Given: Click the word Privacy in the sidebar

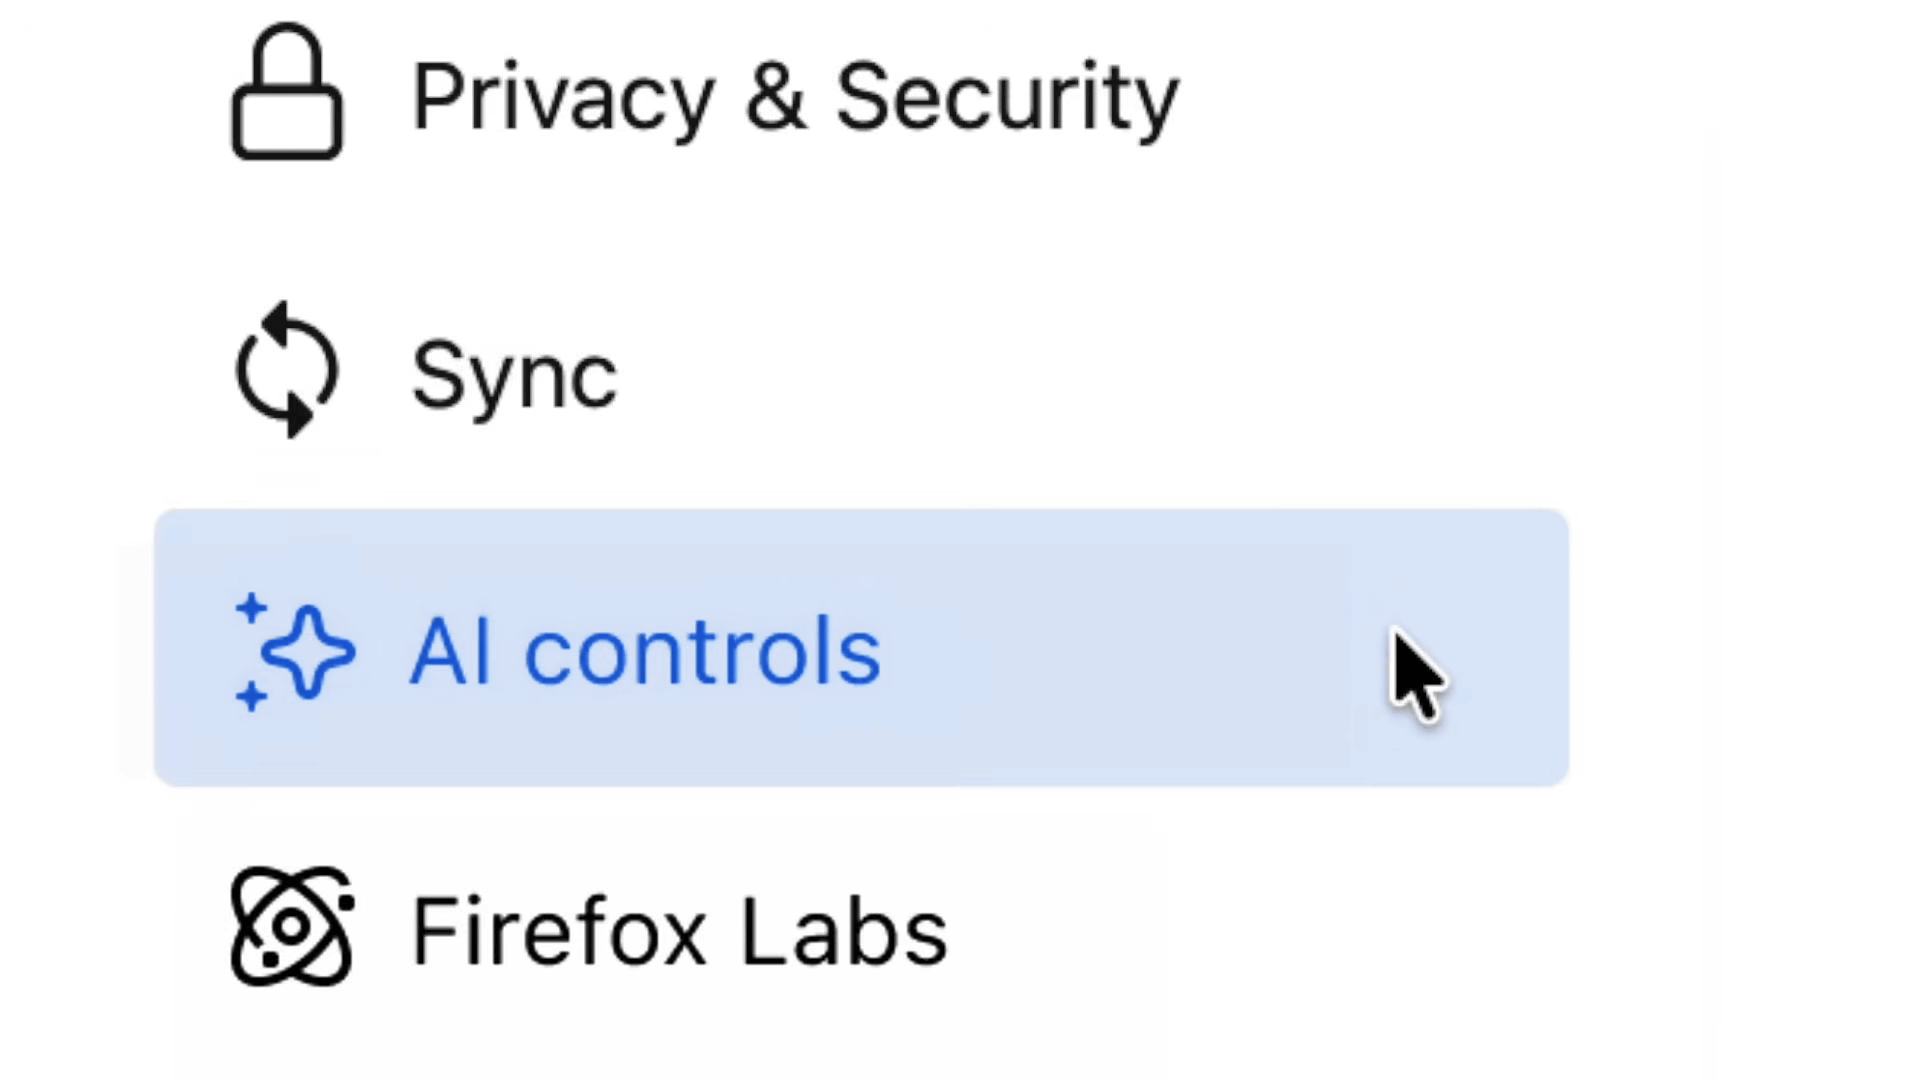Looking at the screenshot, I should coord(564,99).
